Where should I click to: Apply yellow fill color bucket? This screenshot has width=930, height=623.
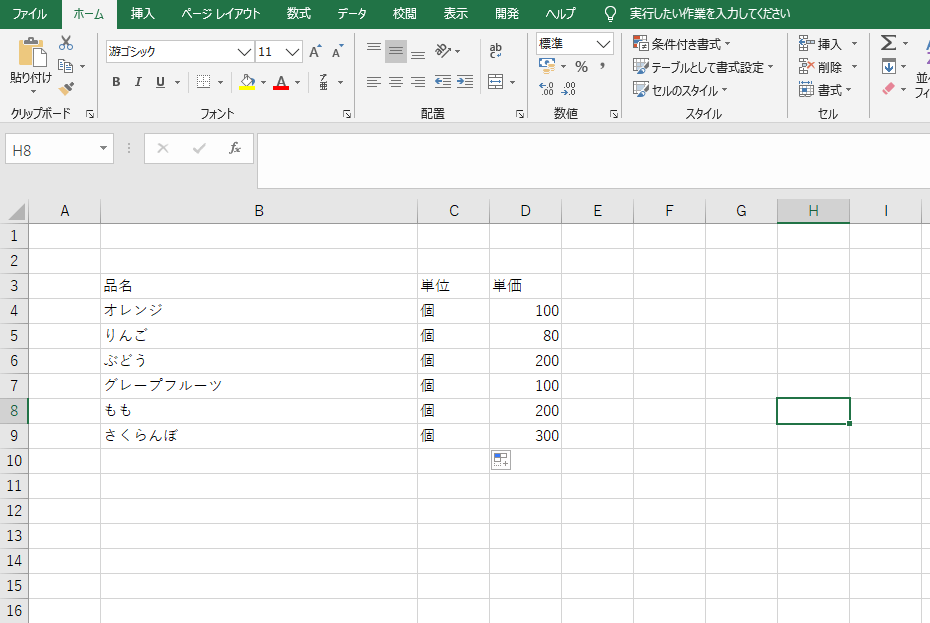coord(247,82)
